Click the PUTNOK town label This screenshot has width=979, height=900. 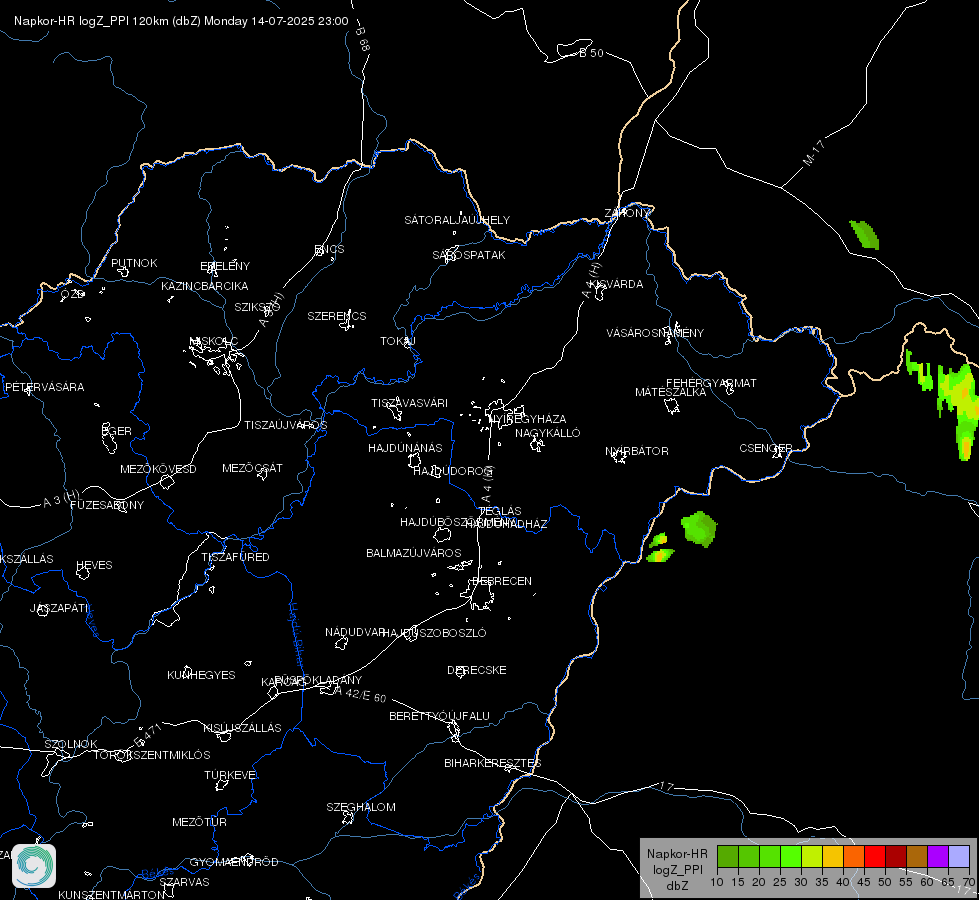(x=134, y=263)
